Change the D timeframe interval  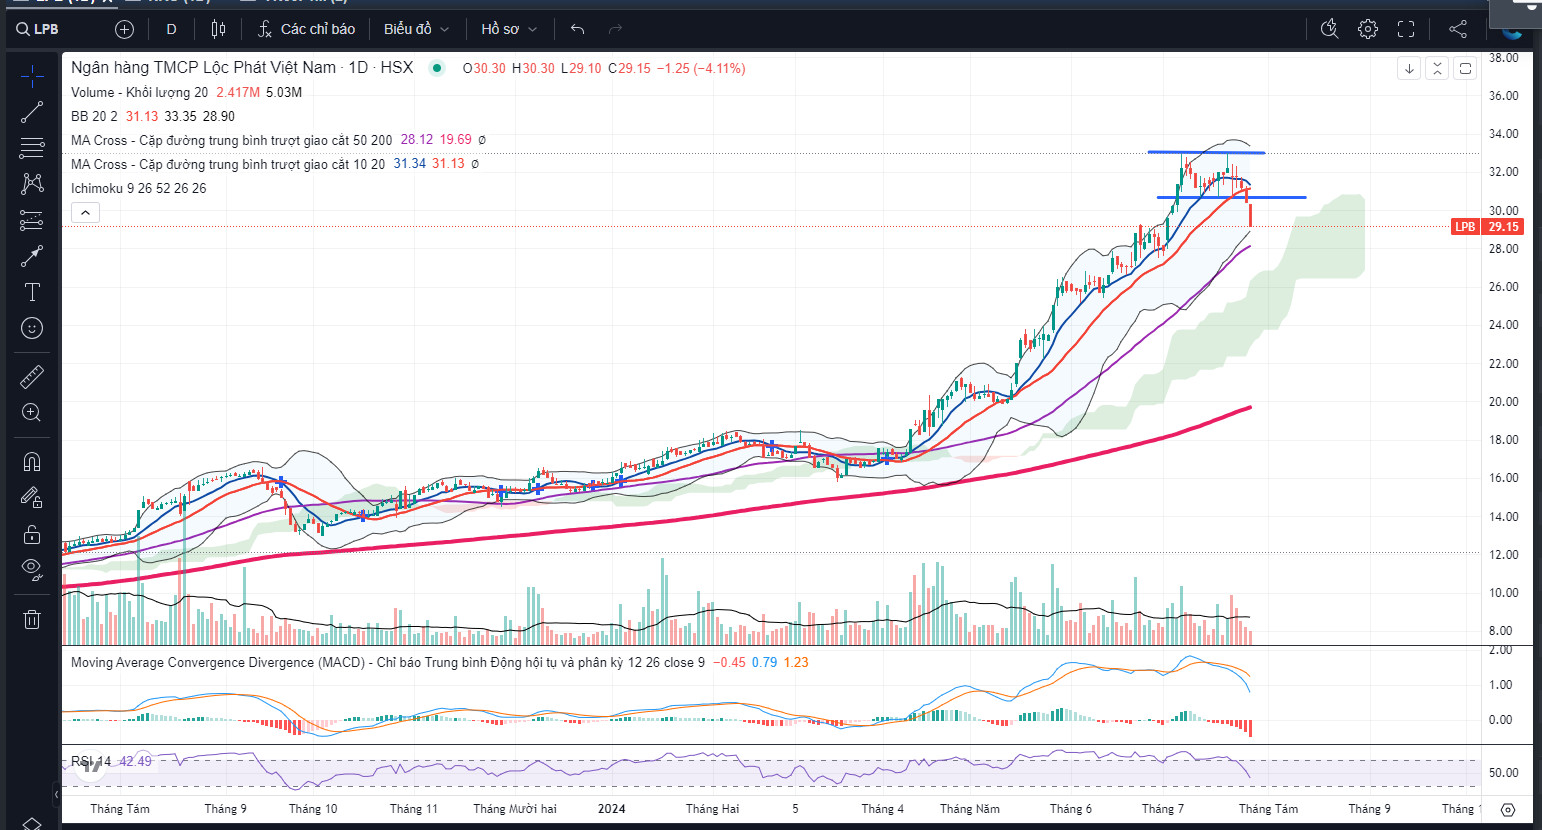[171, 29]
